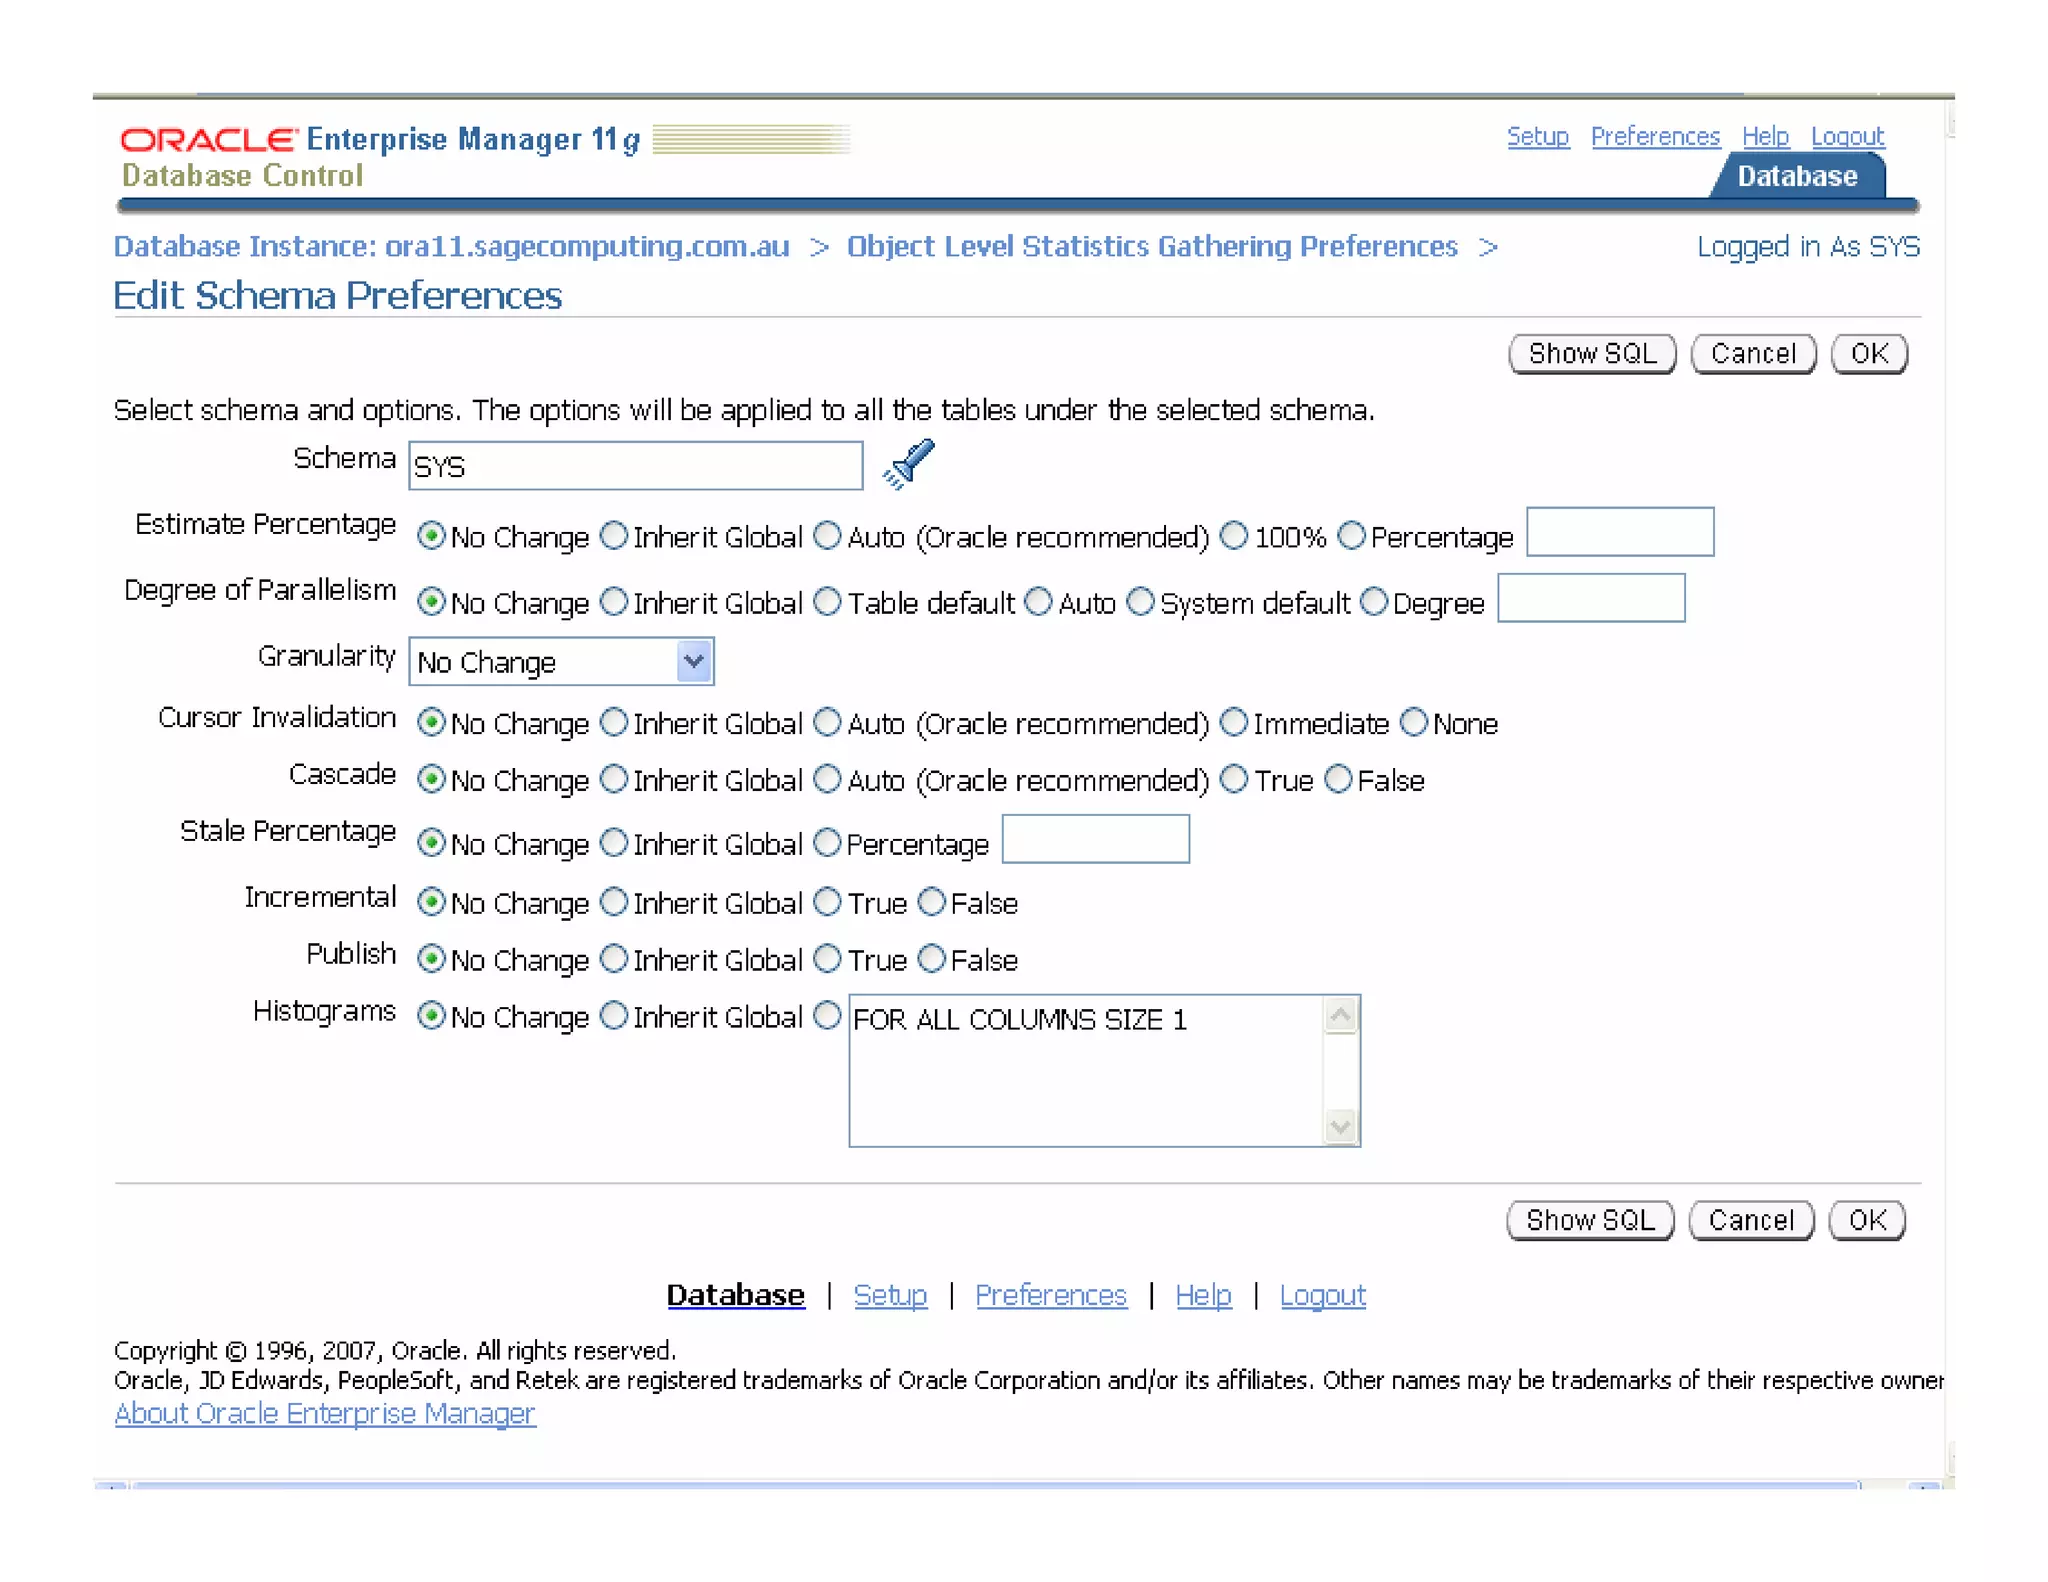This screenshot has width=2048, height=1582.
Task: Select Percentage radio for Stale Percentage
Action: click(827, 843)
